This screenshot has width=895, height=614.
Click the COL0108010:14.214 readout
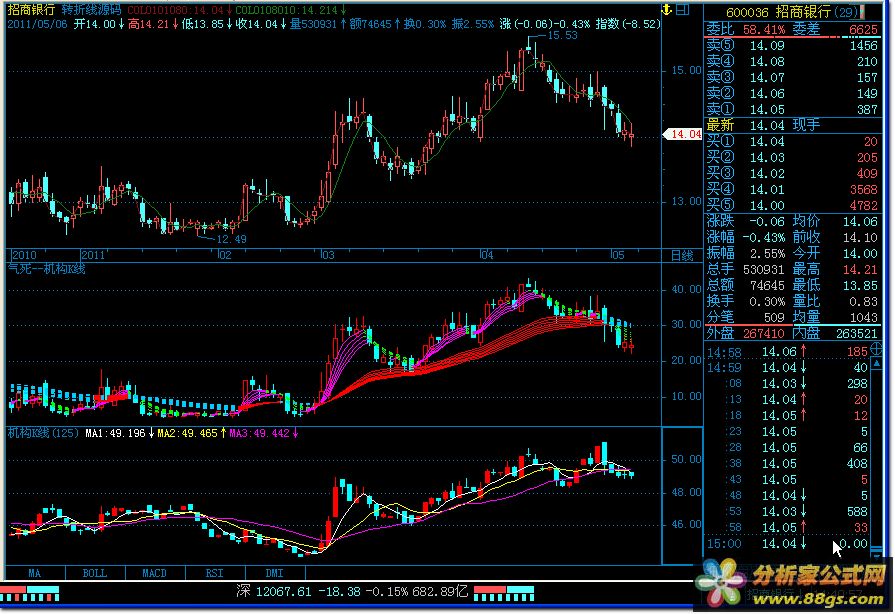(291, 10)
